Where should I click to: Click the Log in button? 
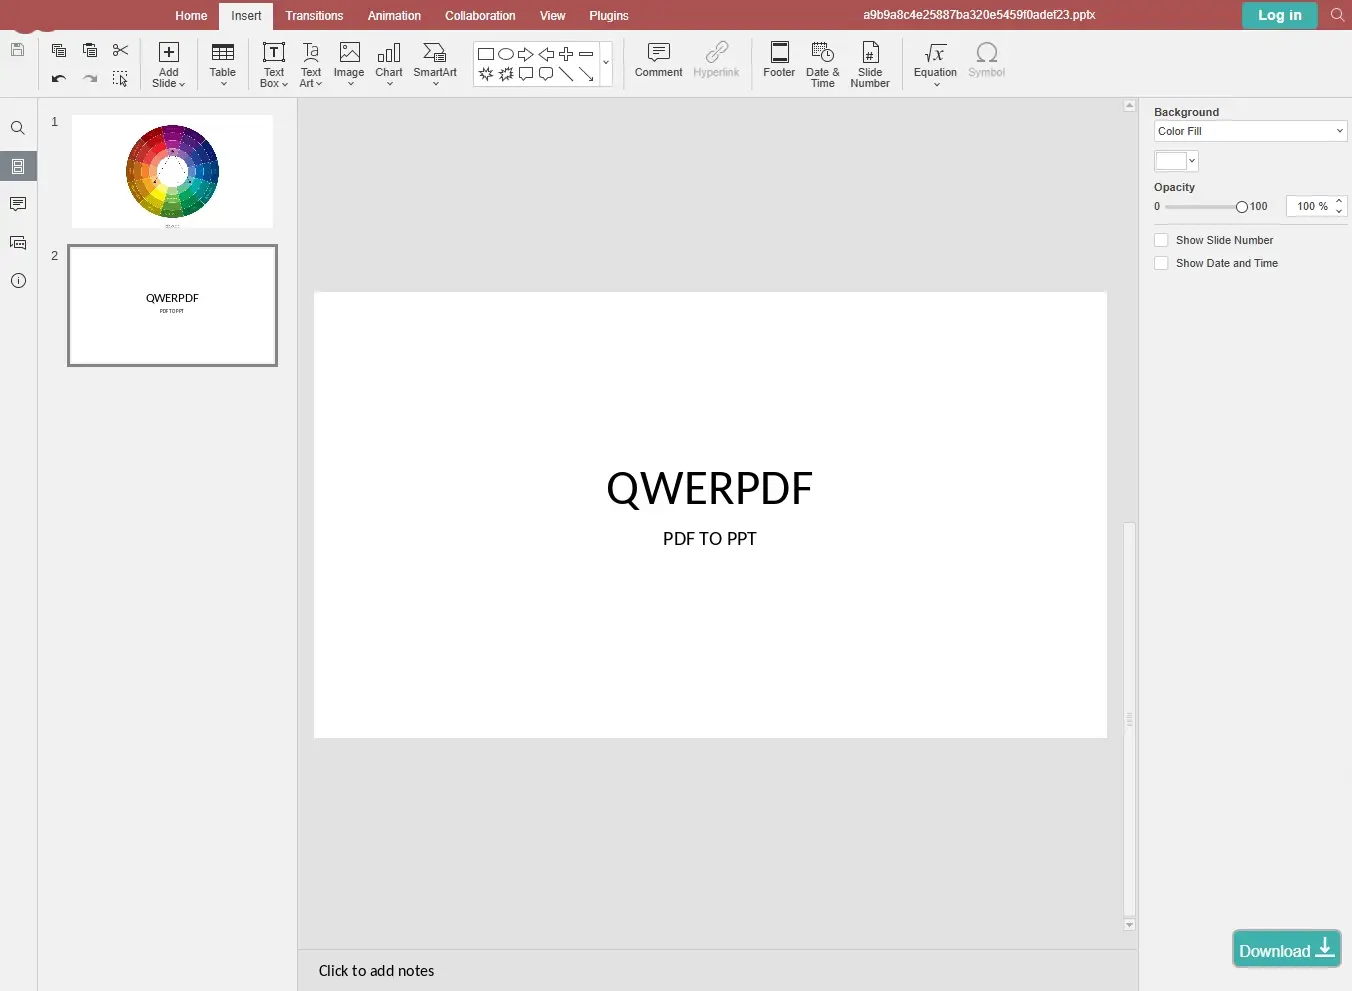pos(1280,15)
